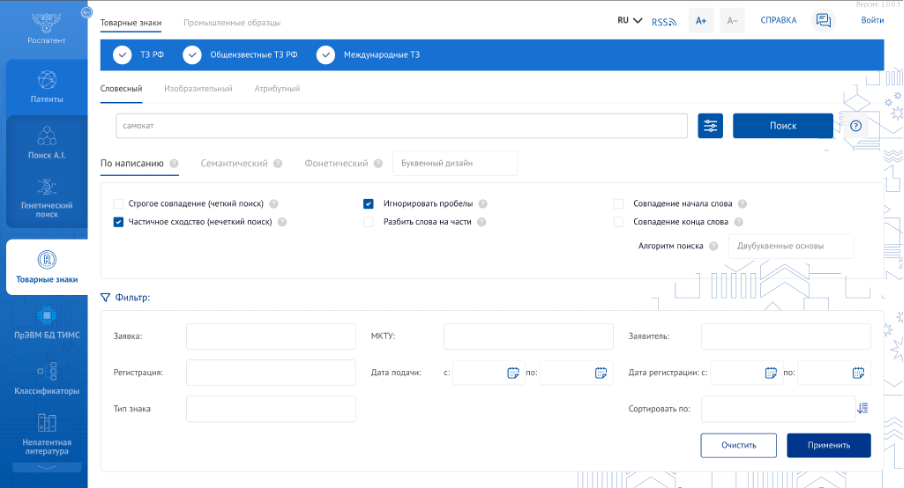This screenshot has width=904, height=488.
Task: Switch to Промышленные образцы tab
Action: coord(232,21)
